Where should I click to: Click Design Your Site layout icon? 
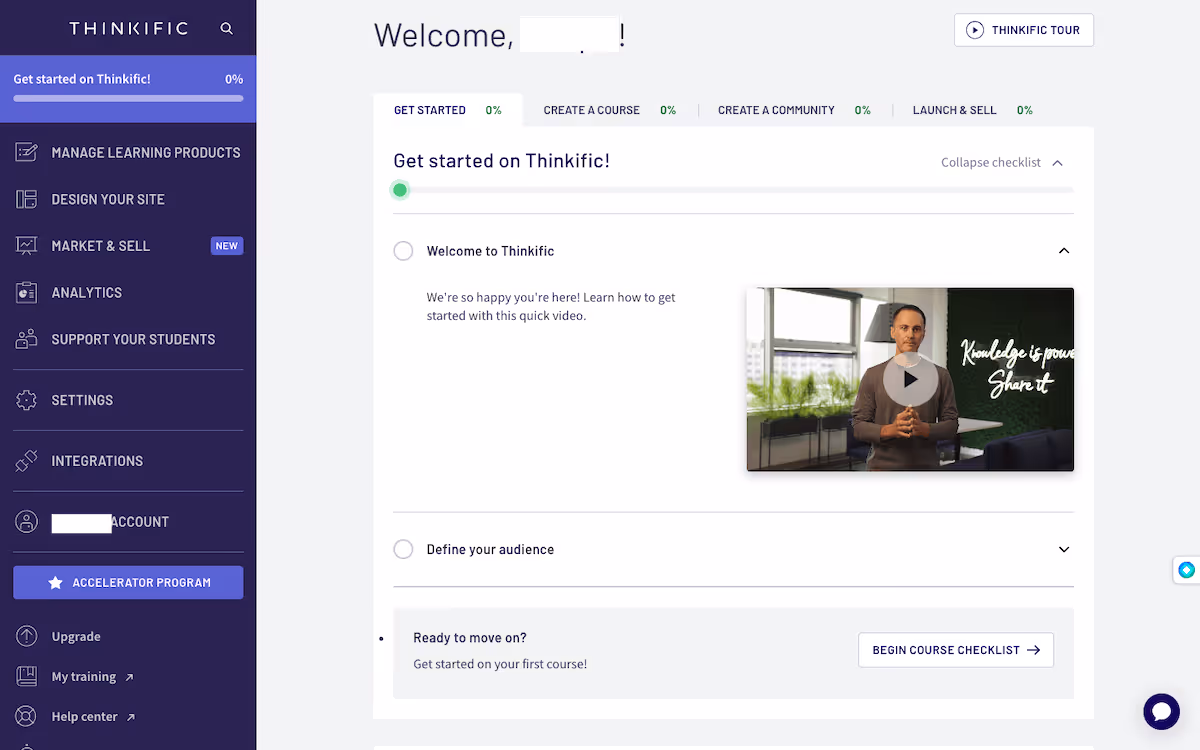click(27, 199)
